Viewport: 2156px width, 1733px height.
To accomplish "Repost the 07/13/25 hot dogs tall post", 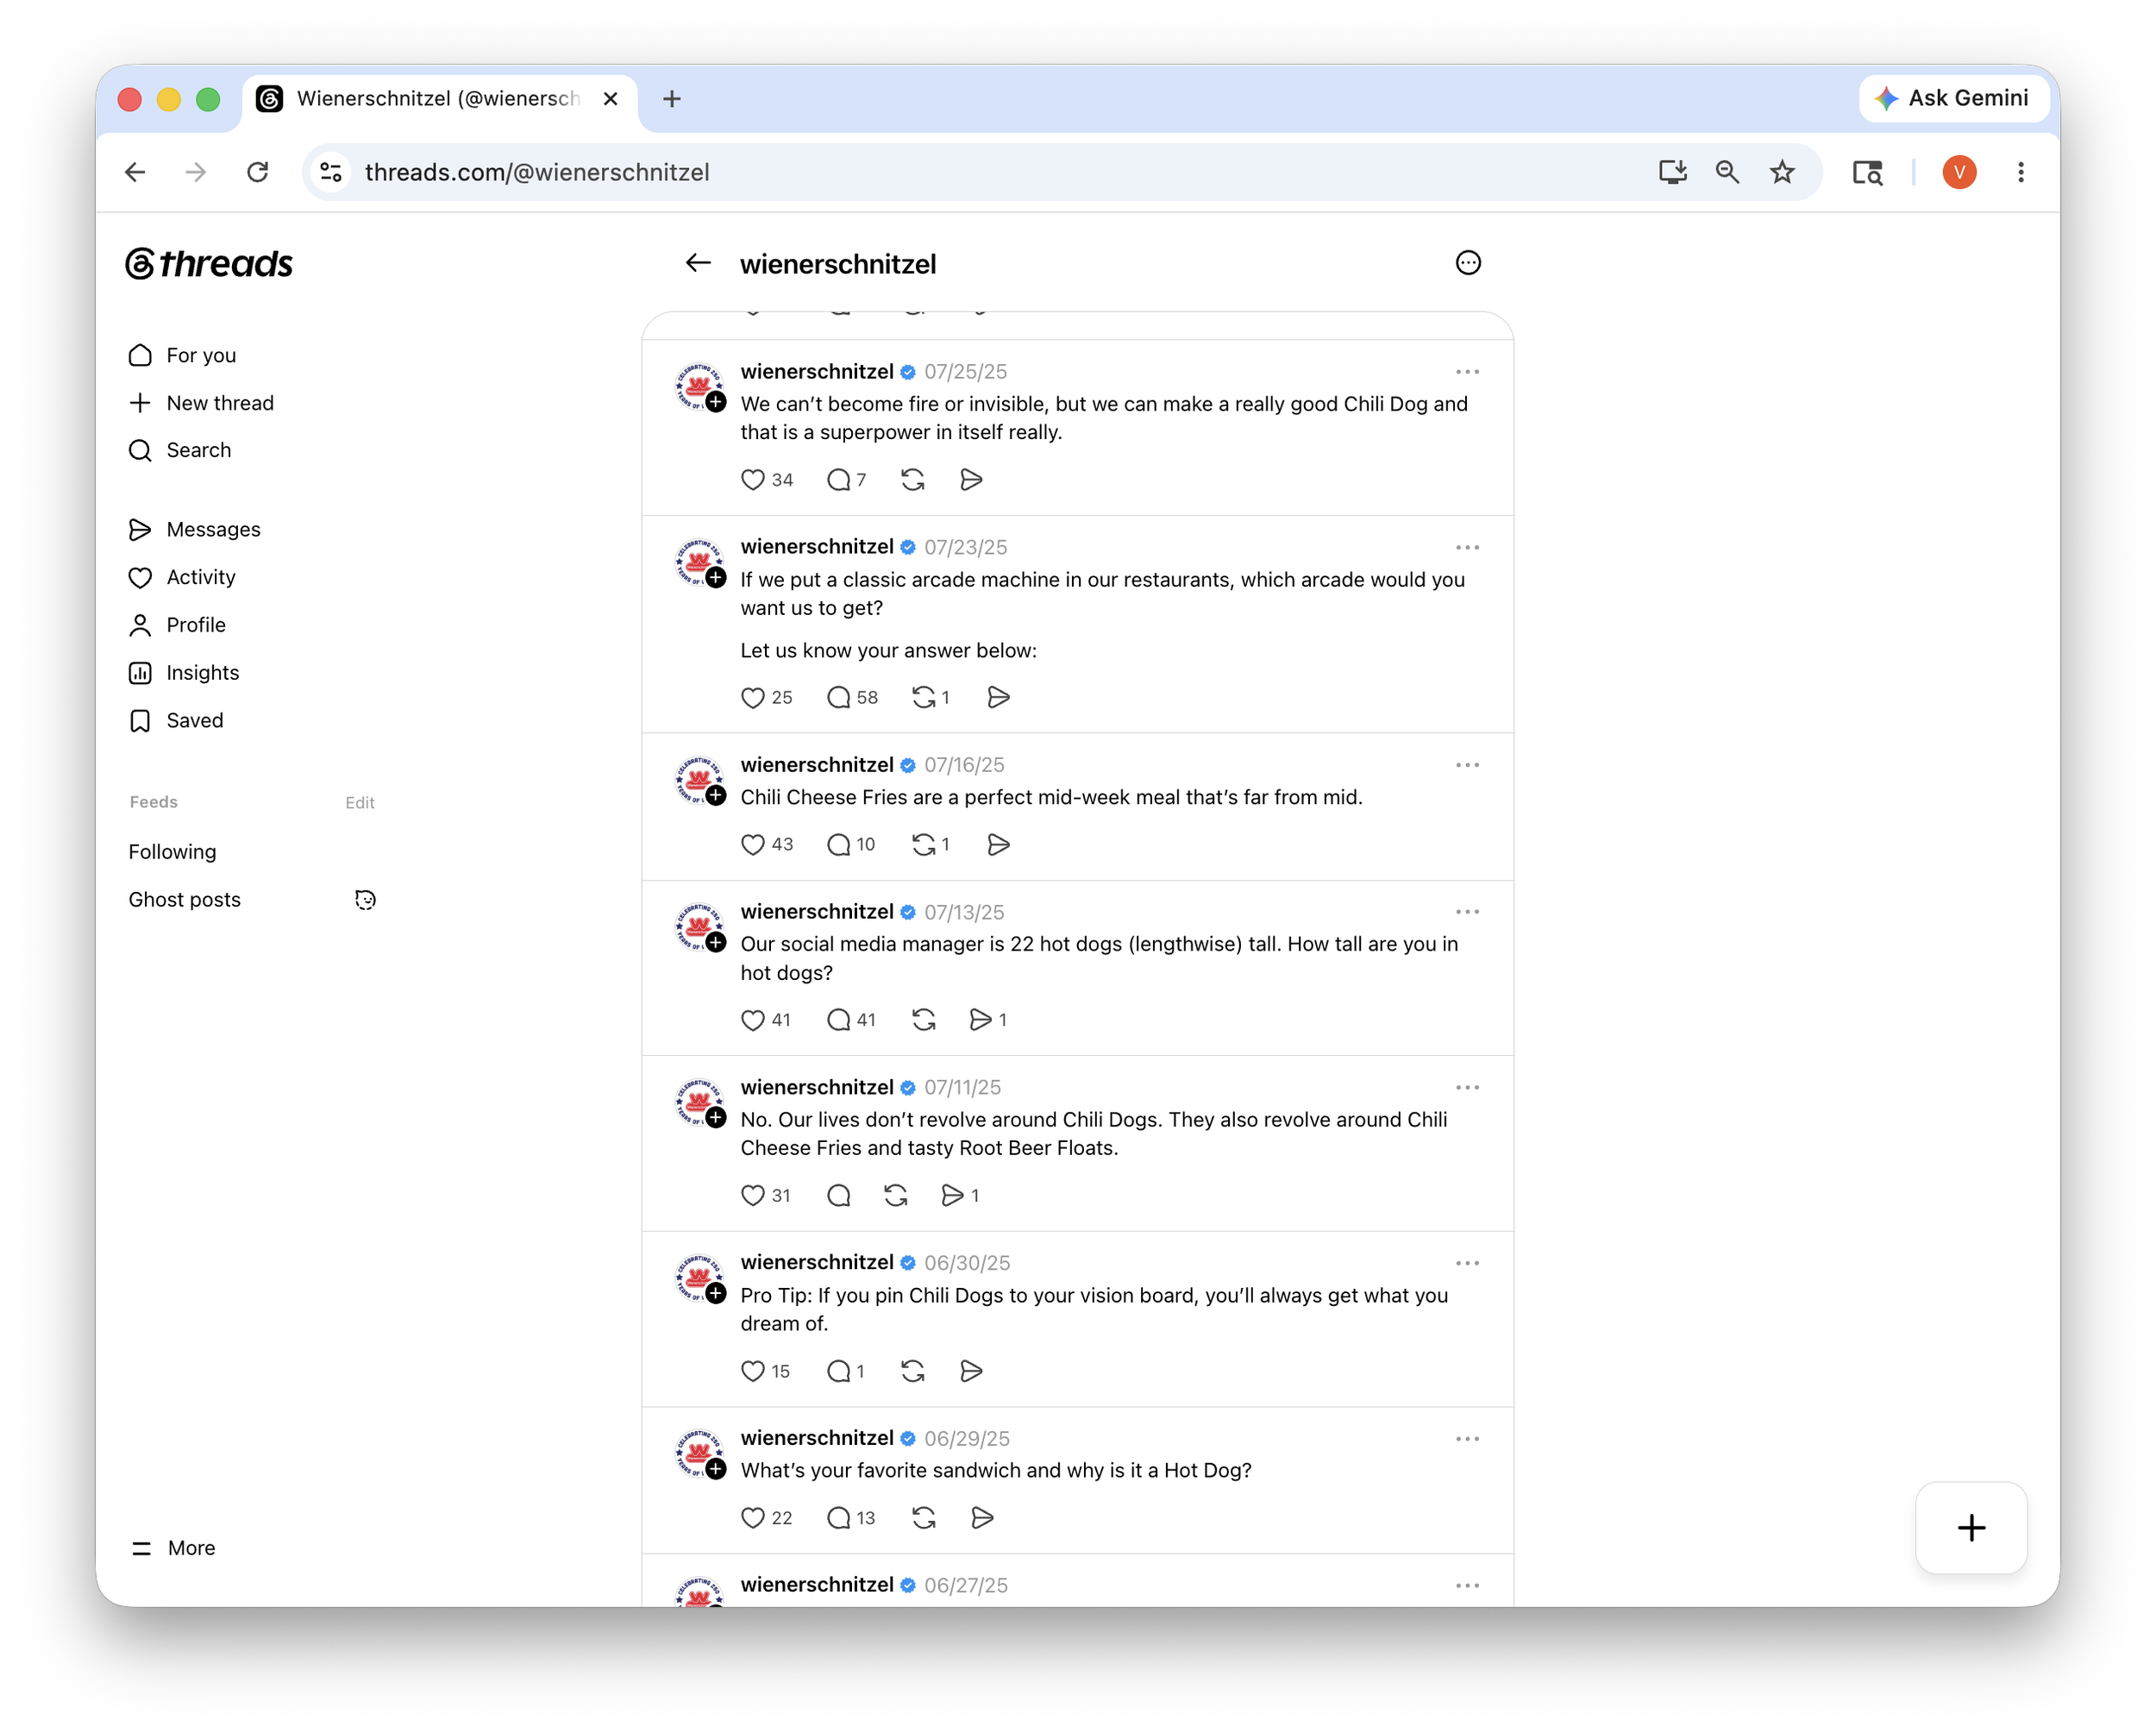I will point(923,1020).
